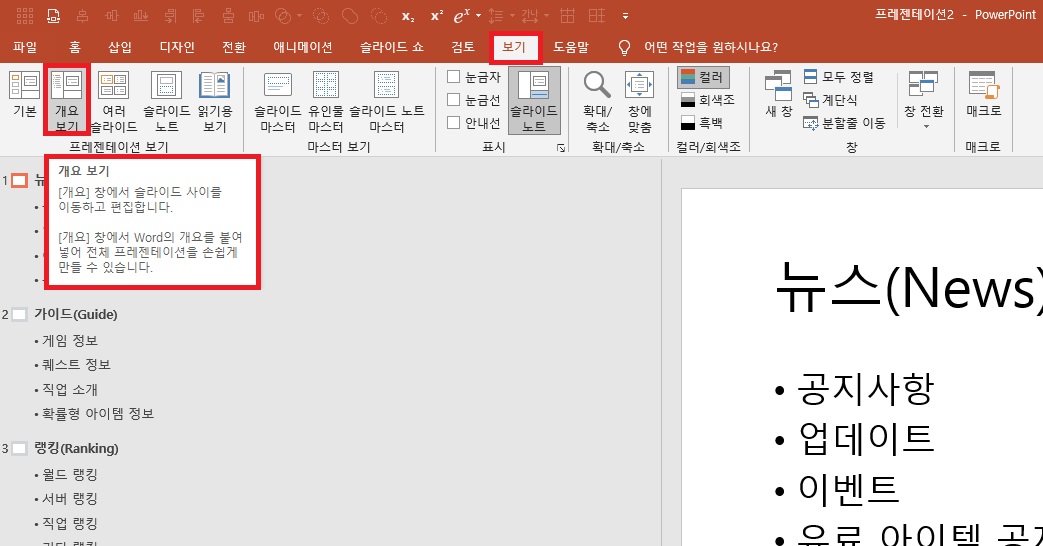Click the grid dots icon at title bar start
The width and height of the screenshot is (1043, 546).
pos(25,16)
